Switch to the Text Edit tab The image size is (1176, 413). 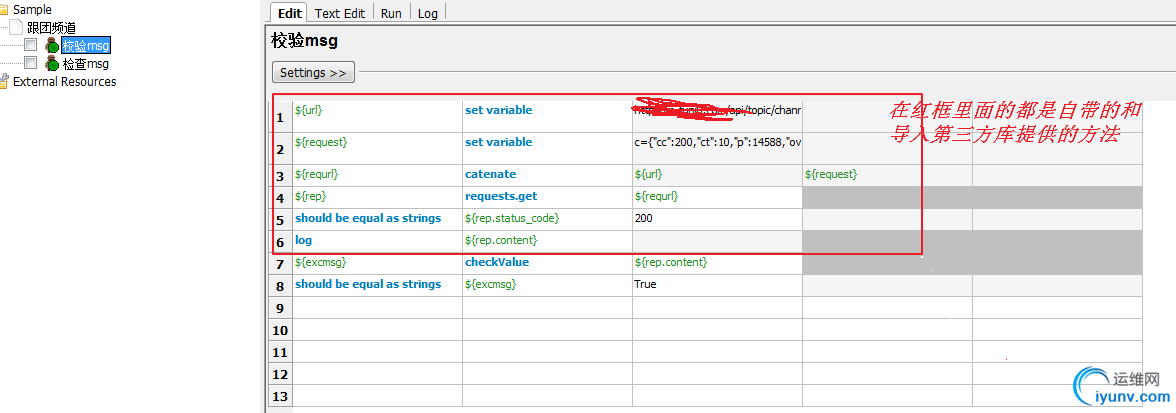tap(340, 13)
